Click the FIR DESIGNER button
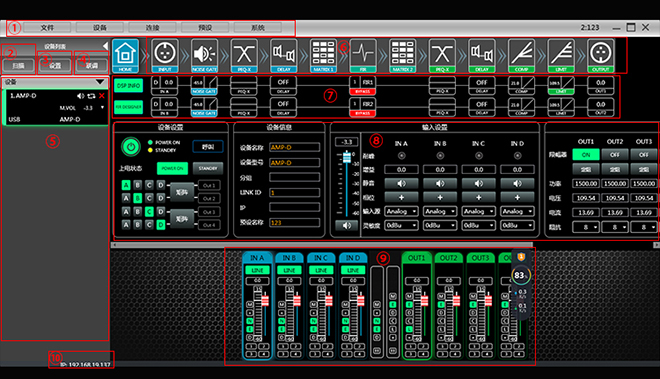The image size is (660, 379). 128,107
